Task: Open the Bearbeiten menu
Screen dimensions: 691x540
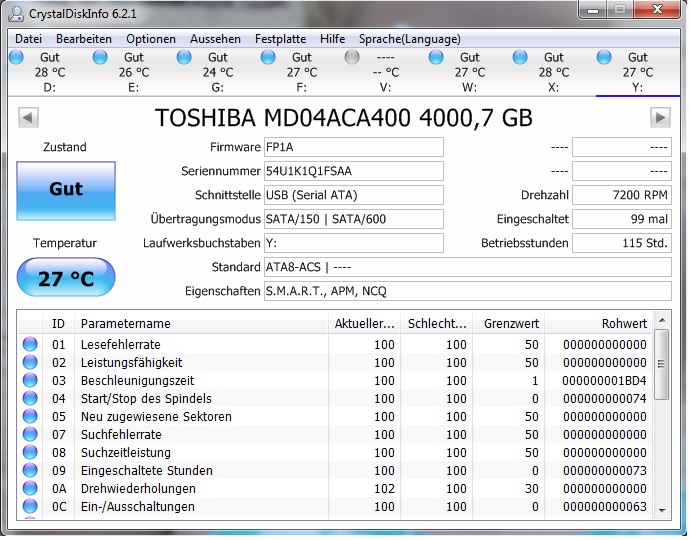Action: coord(84,39)
